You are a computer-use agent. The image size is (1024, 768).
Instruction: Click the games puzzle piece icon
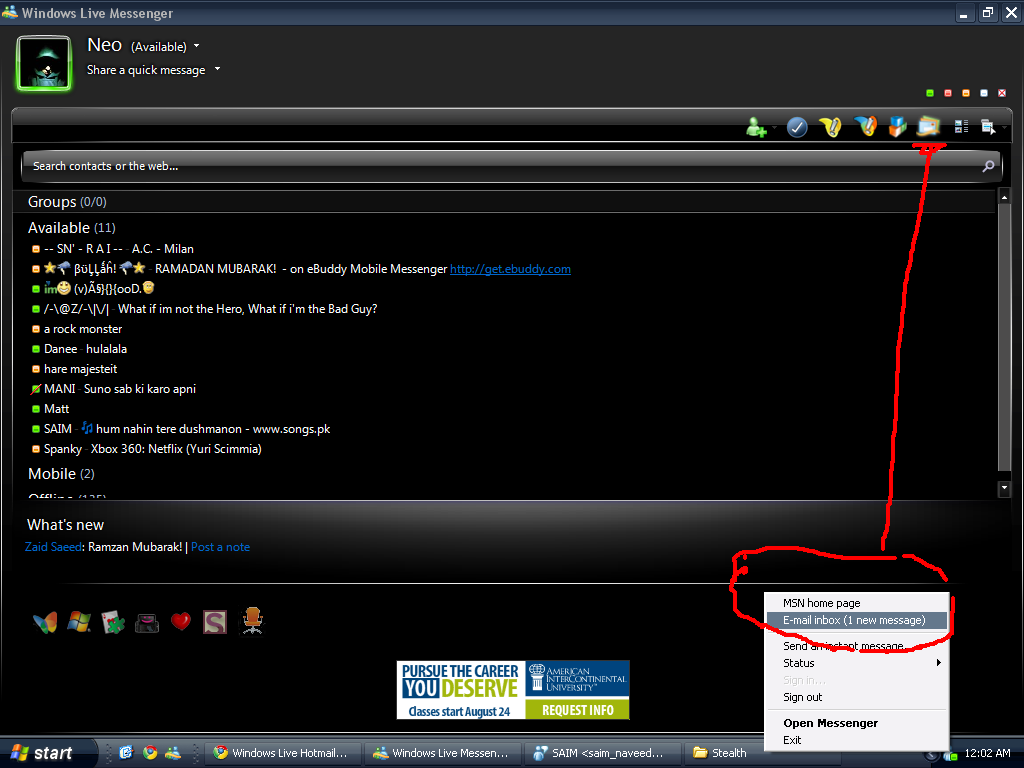click(x=113, y=622)
